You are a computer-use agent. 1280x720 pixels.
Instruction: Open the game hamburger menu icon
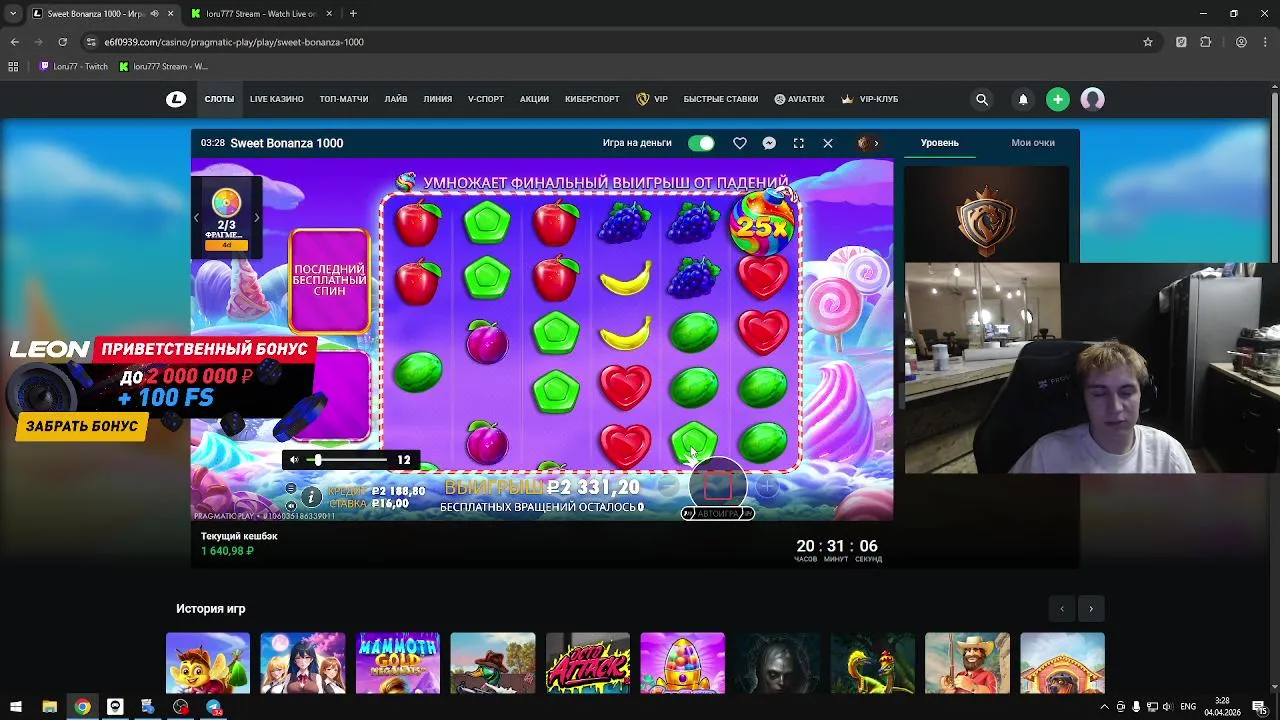coord(291,489)
